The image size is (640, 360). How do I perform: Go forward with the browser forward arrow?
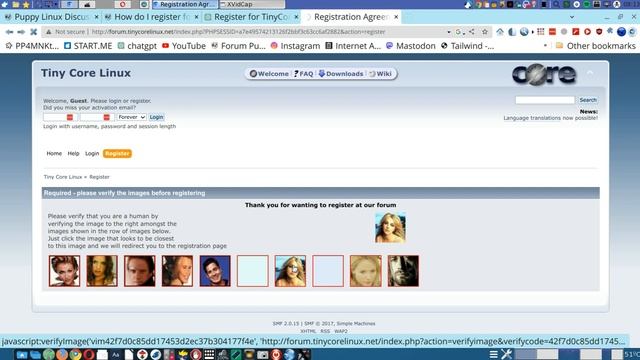pos(21,32)
